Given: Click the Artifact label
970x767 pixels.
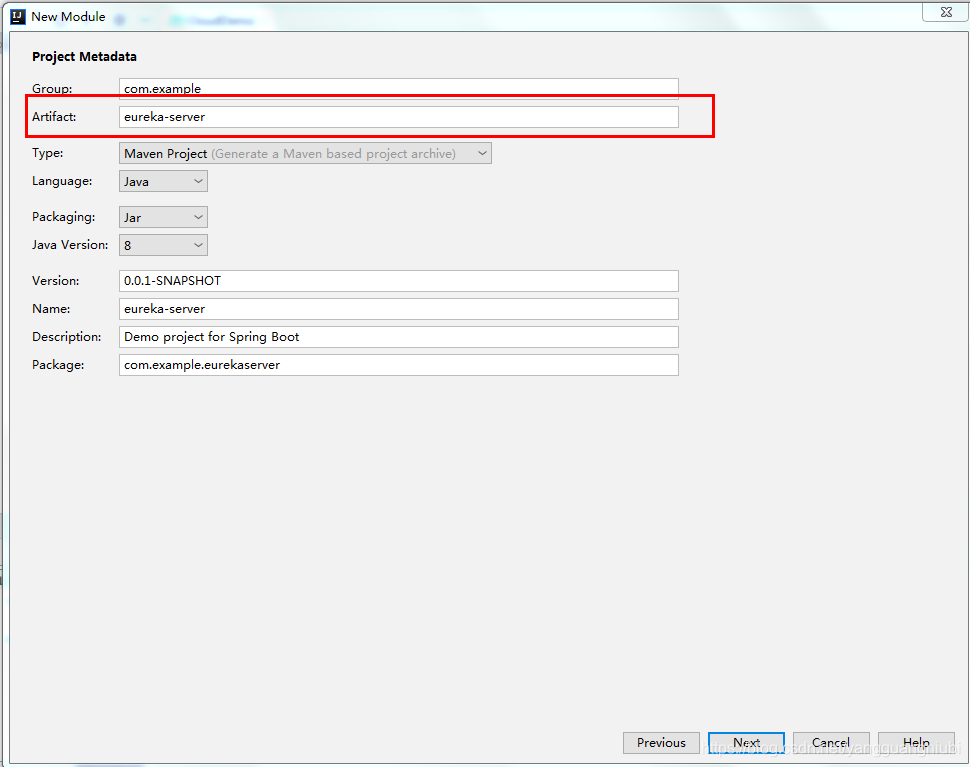Looking at the screenshot, I should click(x=54, y=116).
